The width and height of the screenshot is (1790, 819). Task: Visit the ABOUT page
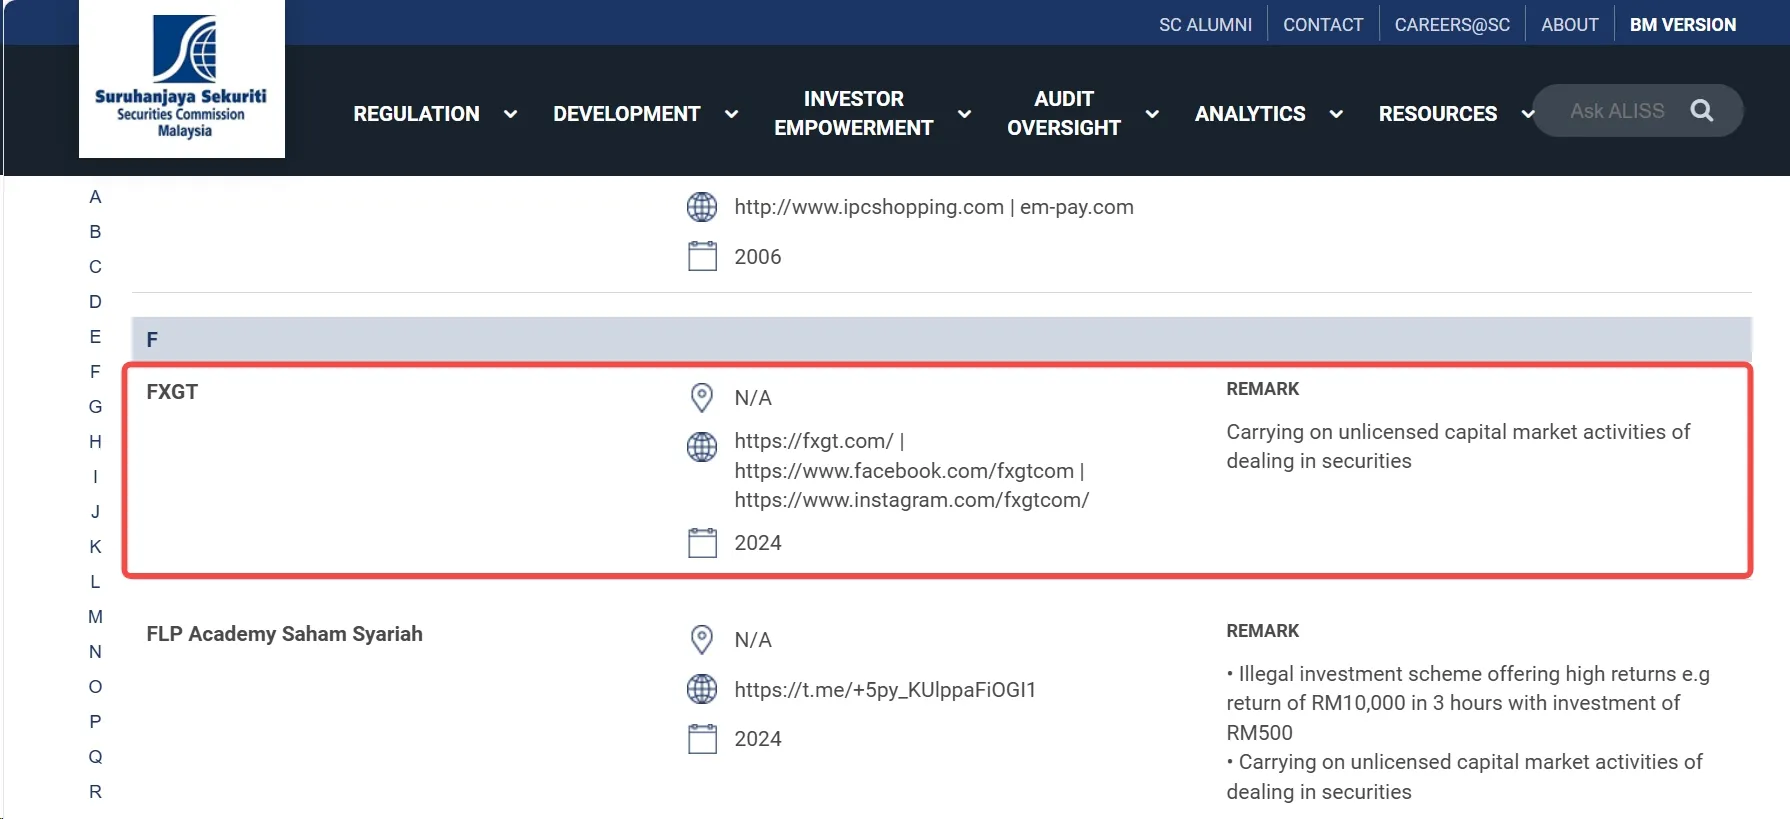(x=1570, y=24)
